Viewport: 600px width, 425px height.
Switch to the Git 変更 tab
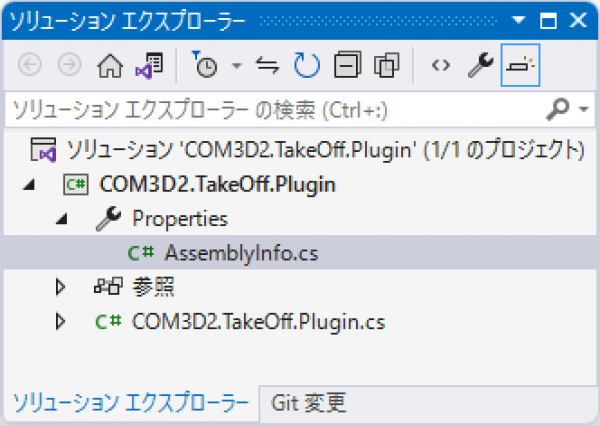click(x=308, y=403)
